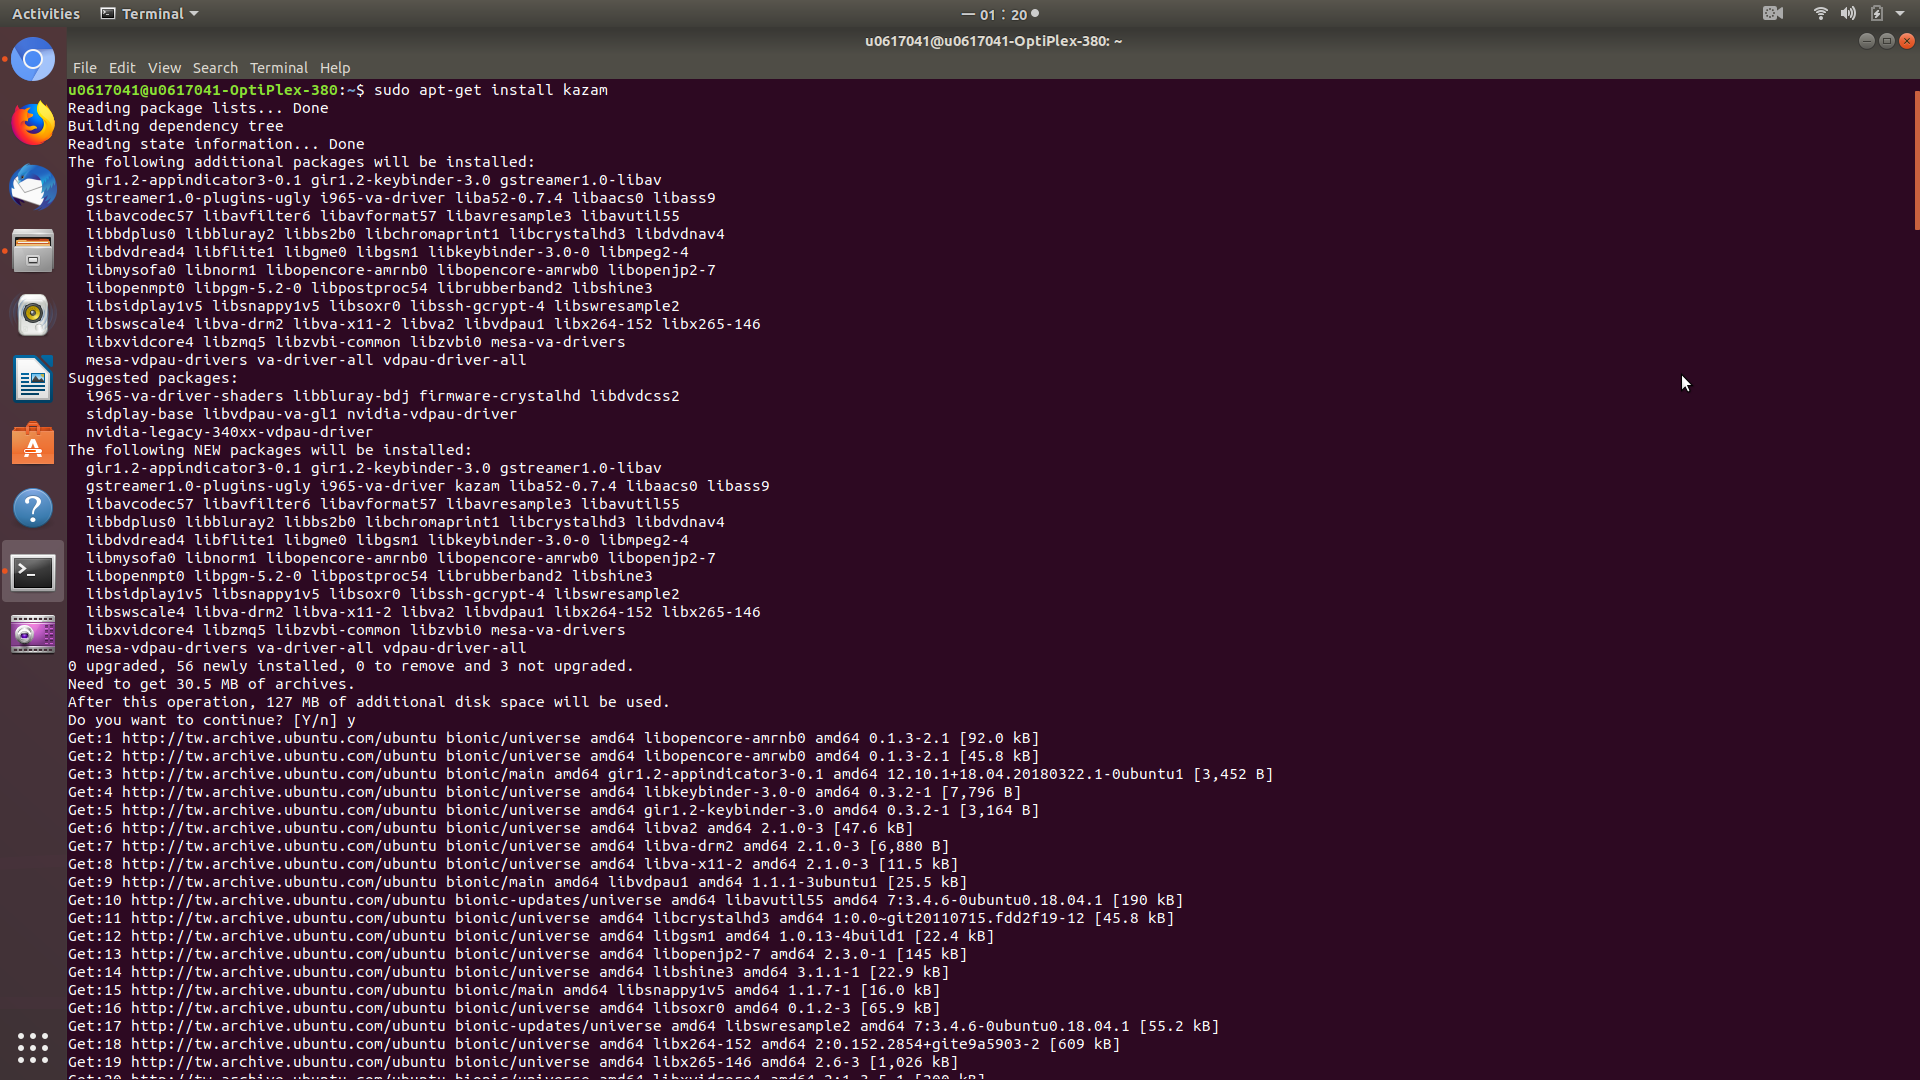The image size is (1920, 1080).
Task: Maximize the terminal window
Action: point(1887,41)
